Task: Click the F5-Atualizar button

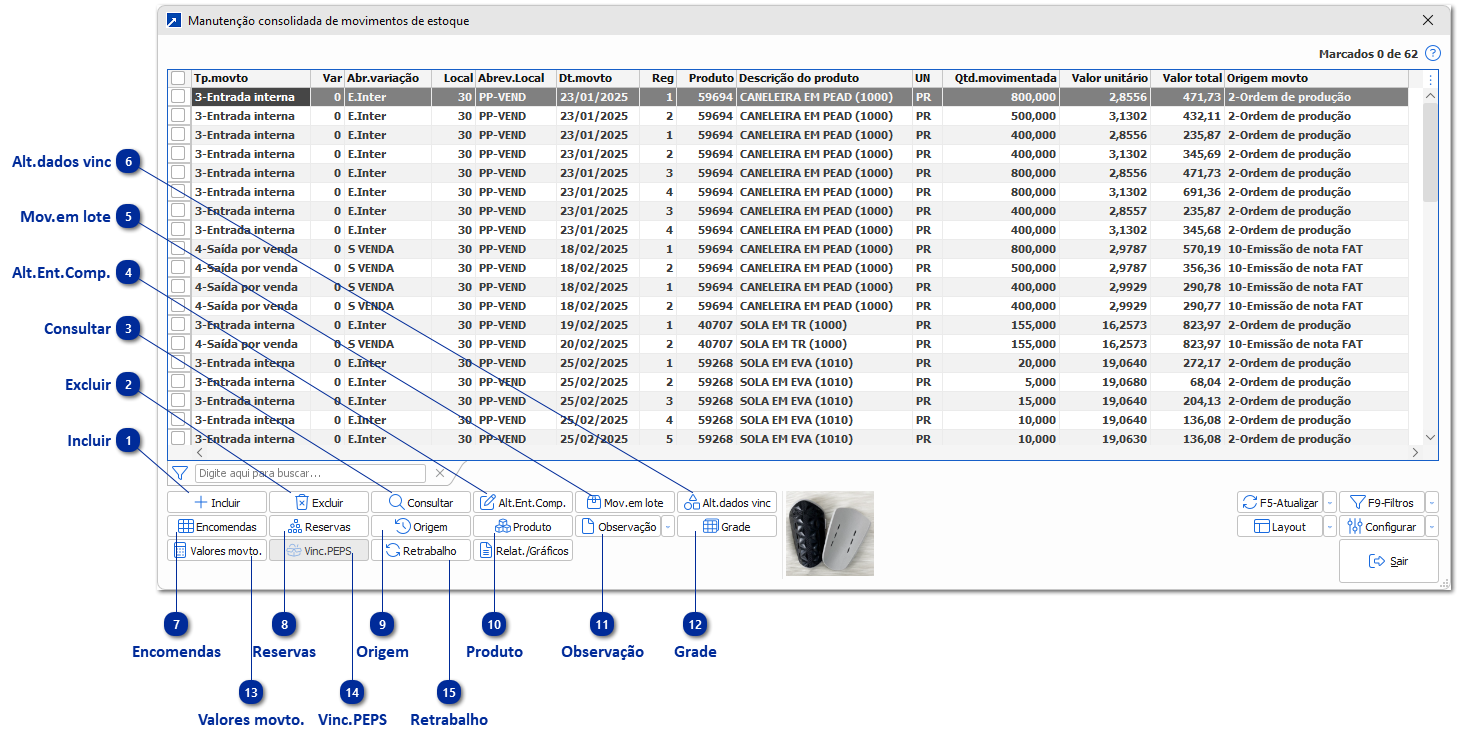Action: pyautogui.click(x=1279, y=503)
